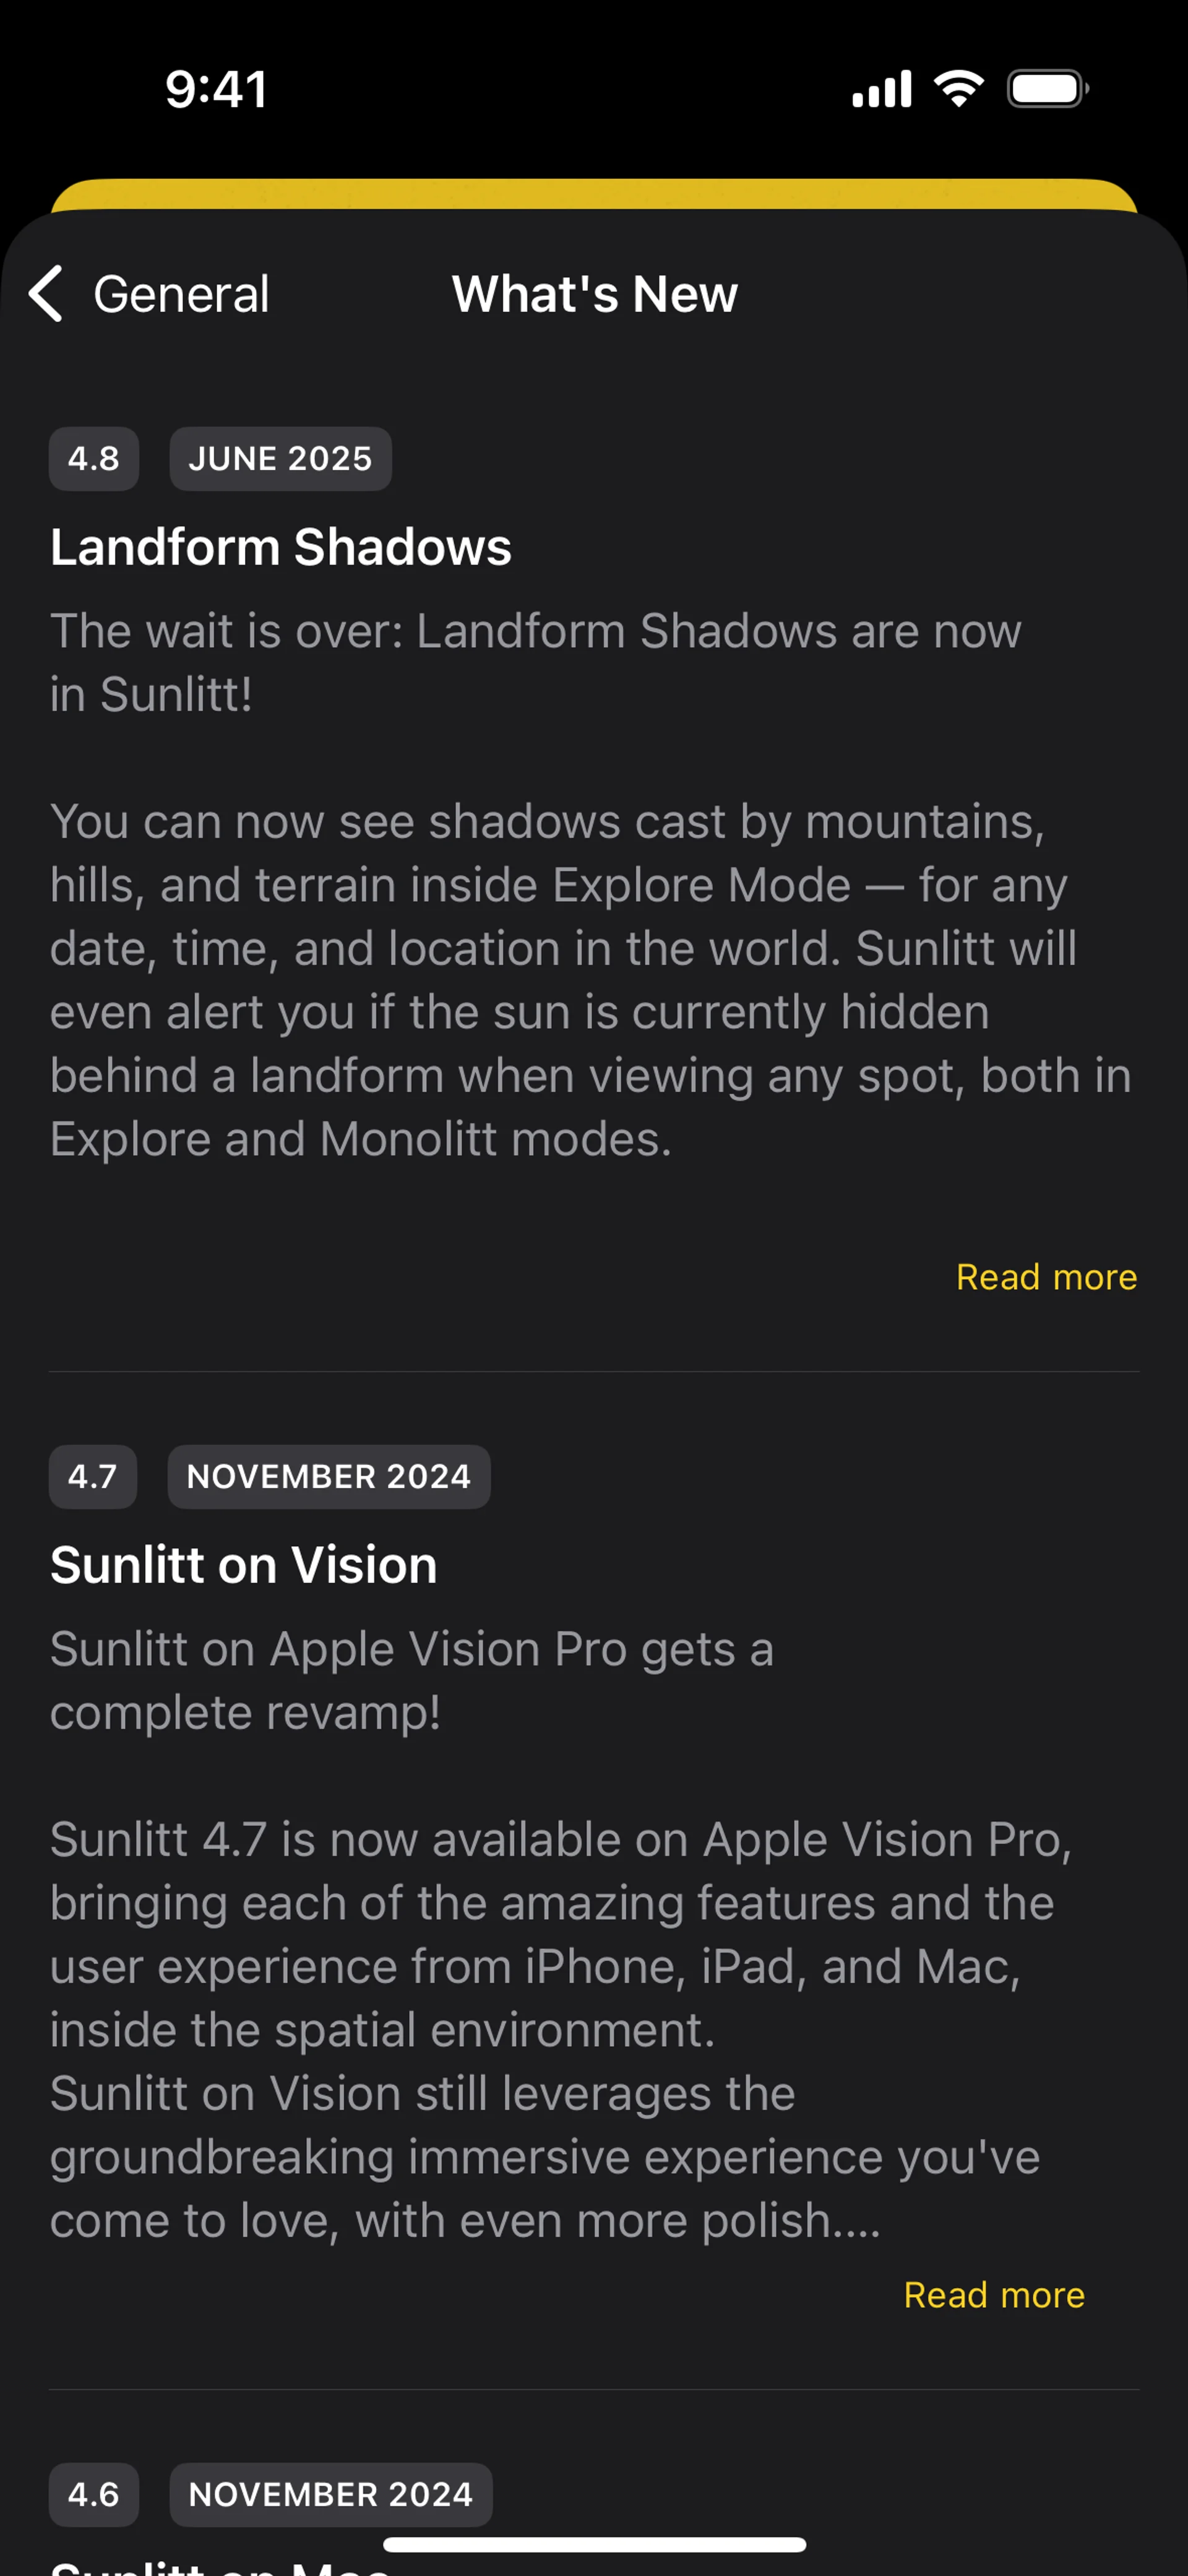The height and width of the screenshot is (2576, 1188).
Task: Tap the NOVEMBER 2024 badge for 4.6
Action: 330,2495
